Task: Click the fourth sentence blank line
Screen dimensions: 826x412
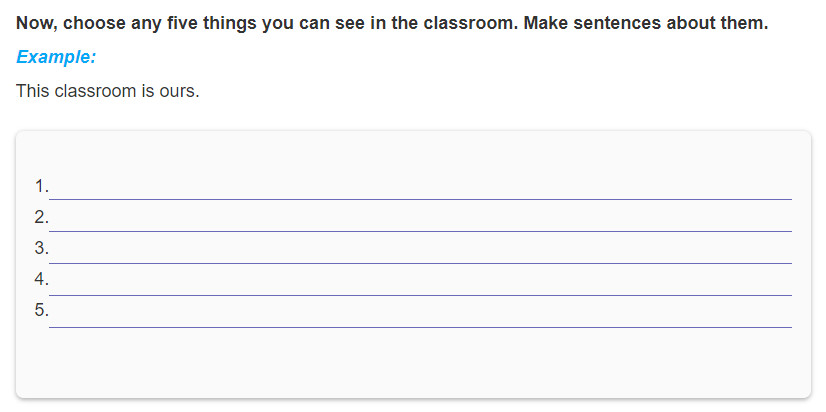Action: (x=420, y=285)
